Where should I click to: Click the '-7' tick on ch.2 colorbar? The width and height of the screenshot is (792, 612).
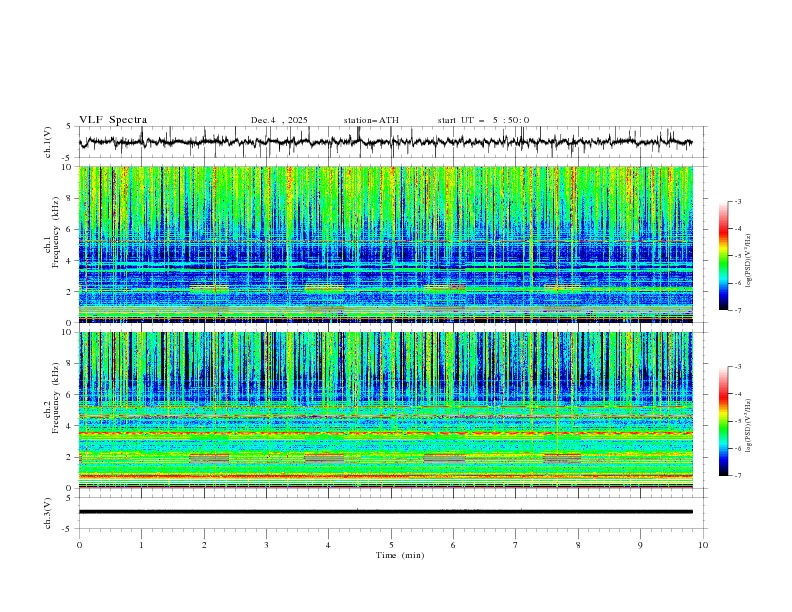tap(738, 476)
